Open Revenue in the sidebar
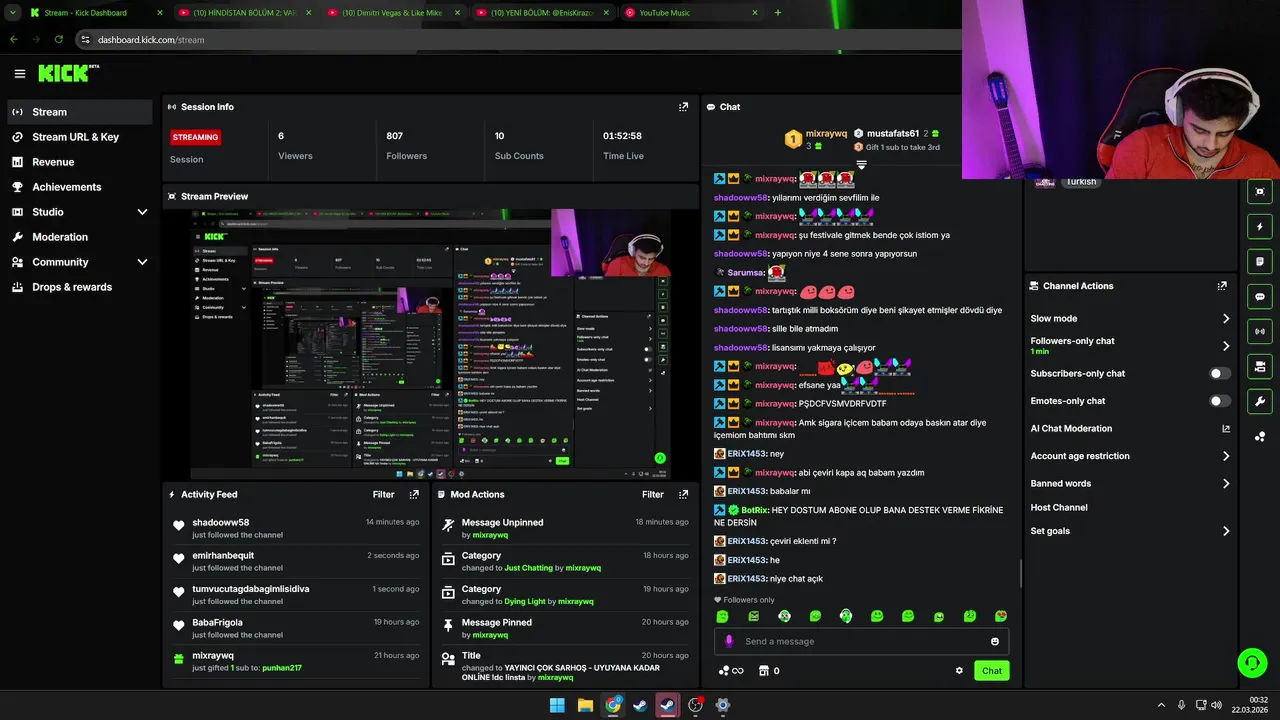The width and height of the screenshot is (1280, 720). (x=80, y=162)
